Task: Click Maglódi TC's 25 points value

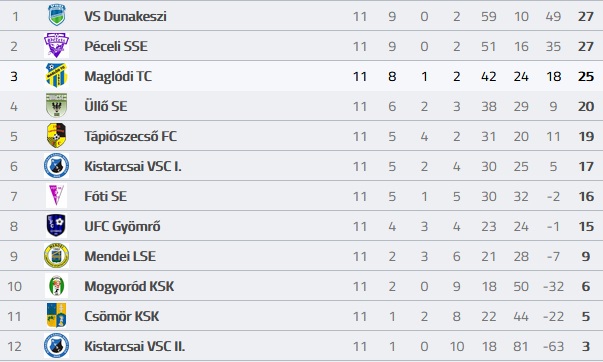Action: (586, 76)
